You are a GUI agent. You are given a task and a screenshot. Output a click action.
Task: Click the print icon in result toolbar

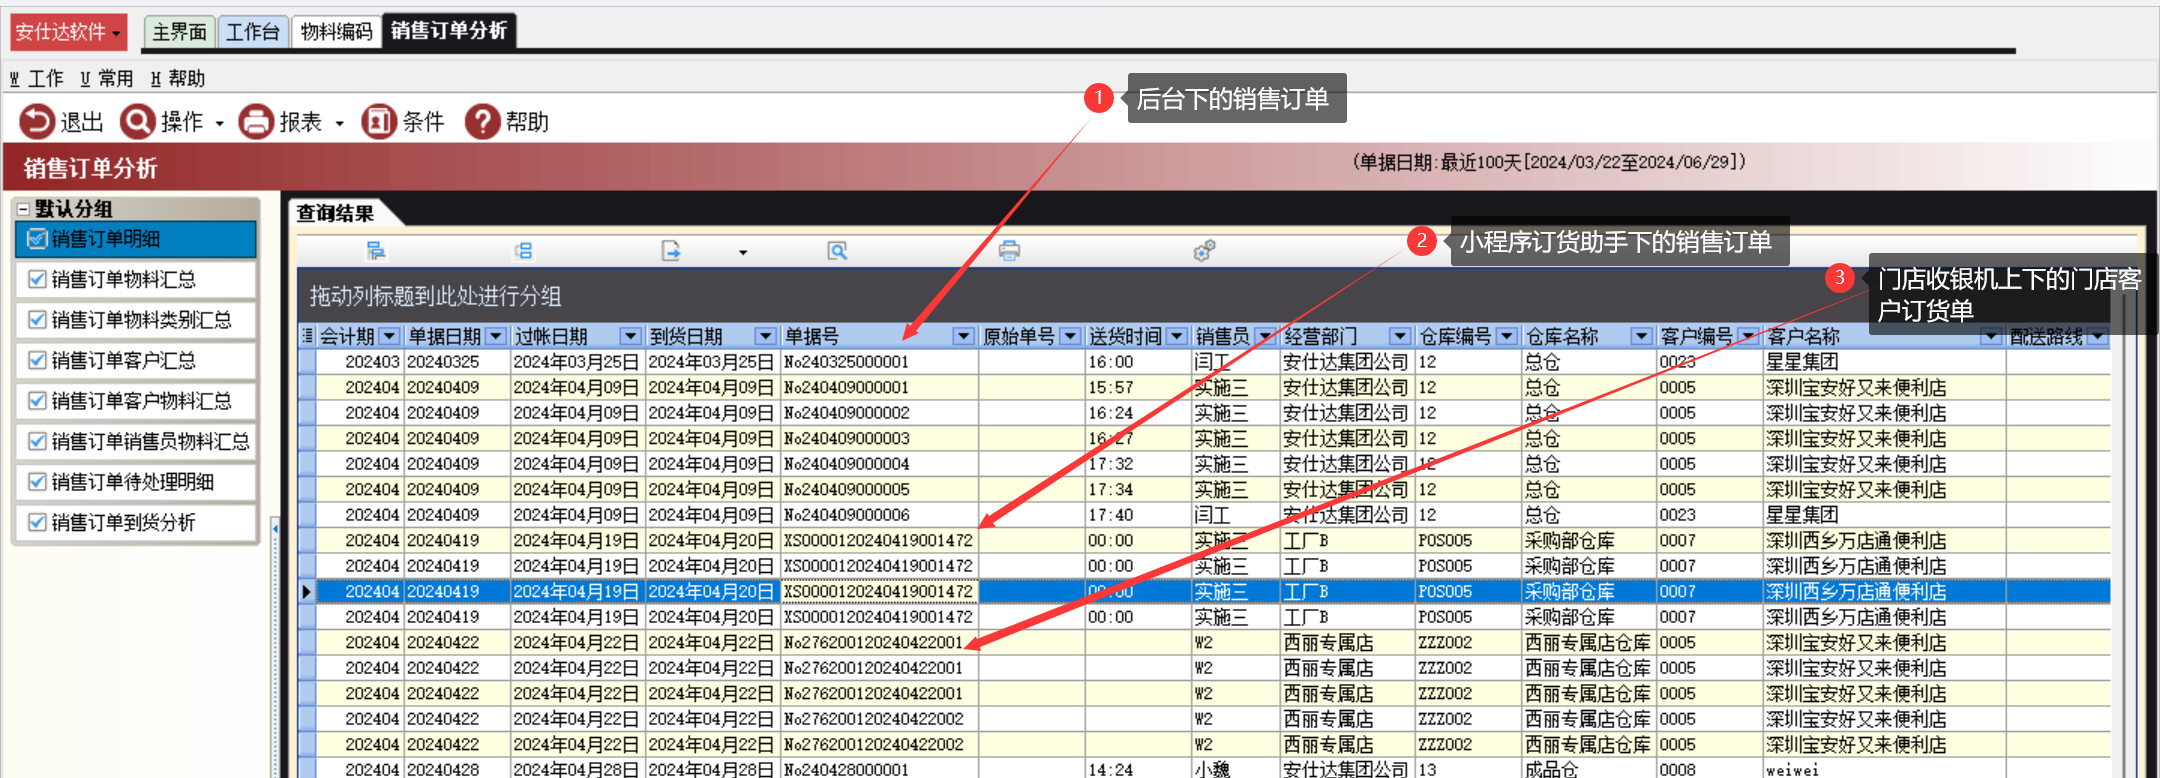click(x=1010, y=251)
